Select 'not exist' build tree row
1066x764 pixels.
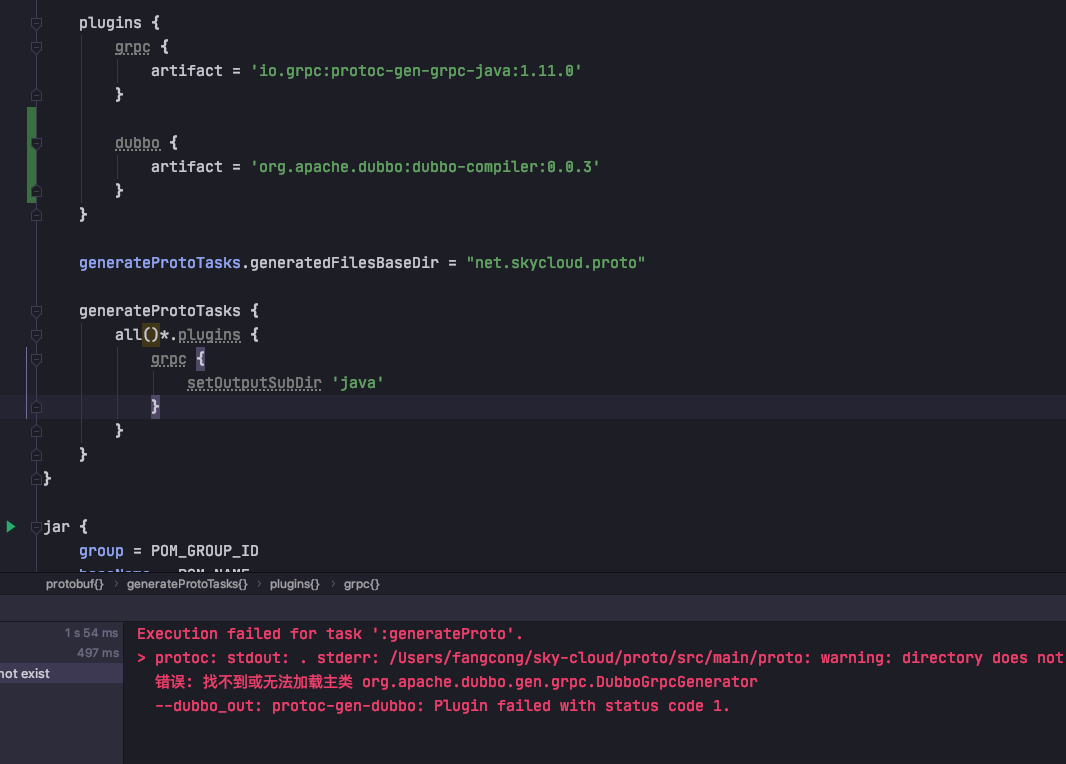coord(61,674)
